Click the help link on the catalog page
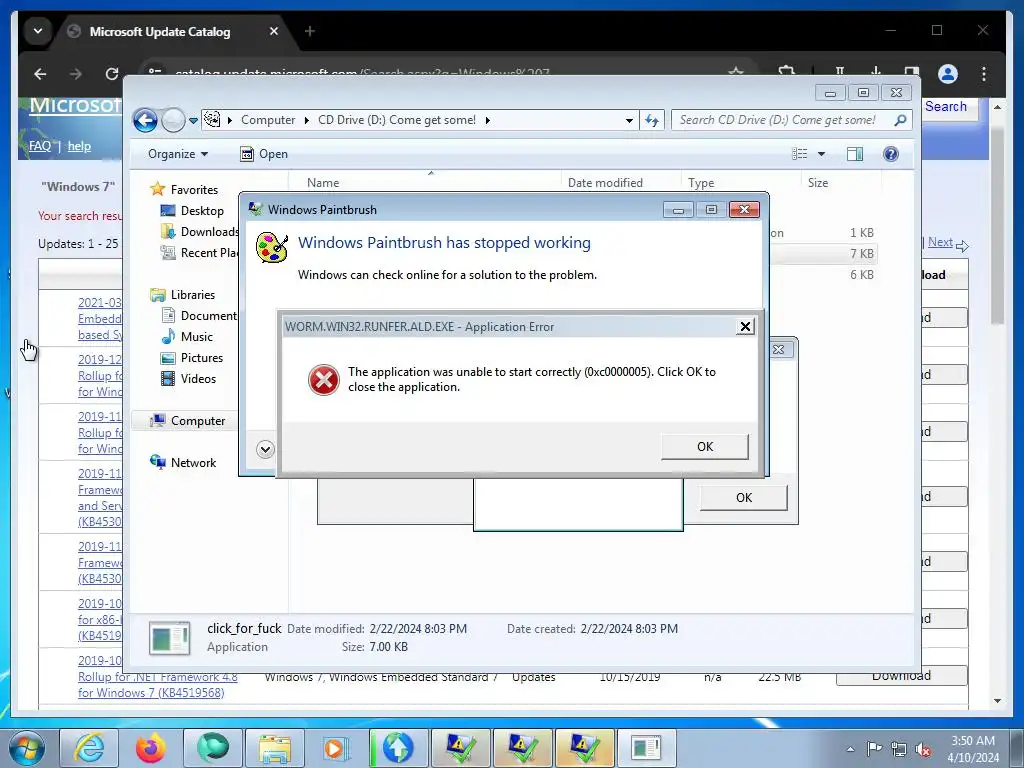1024x768 pixels. click(79, 146)
